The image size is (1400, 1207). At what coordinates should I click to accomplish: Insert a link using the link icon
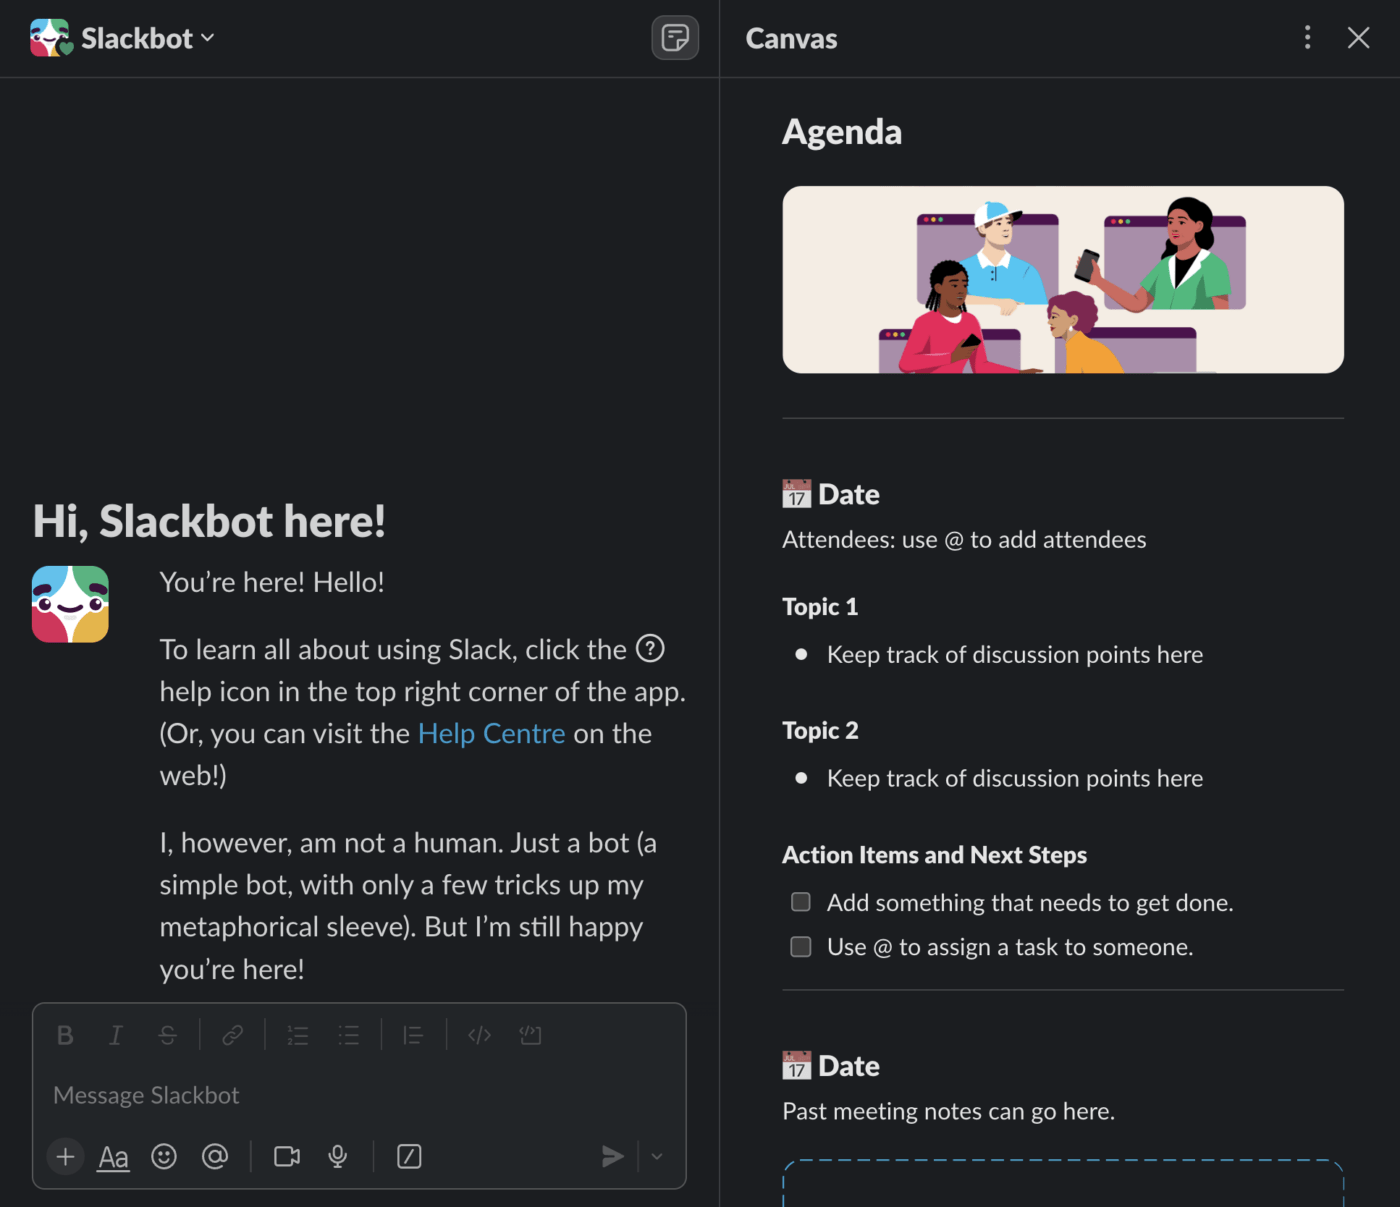pos(232,1035)
